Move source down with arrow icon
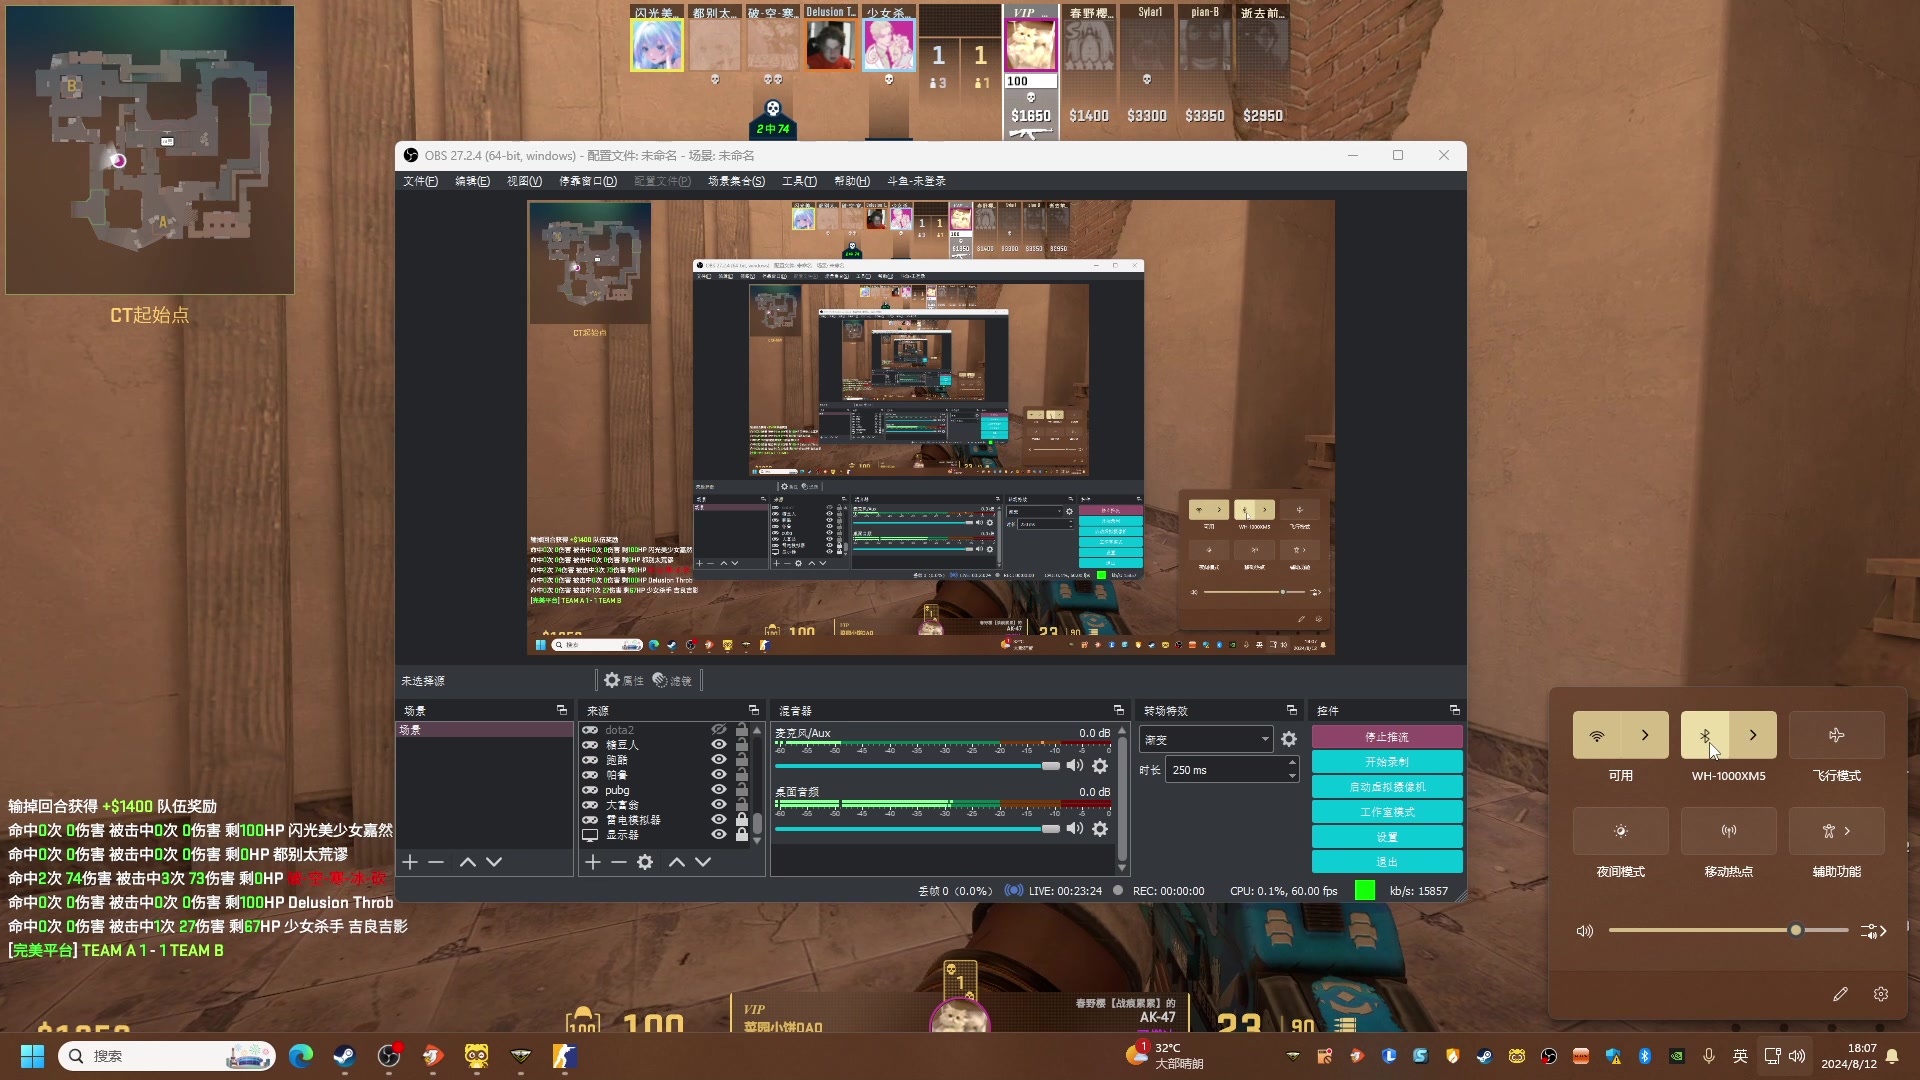This screenshot has width=1920, height=1080. 703,862
